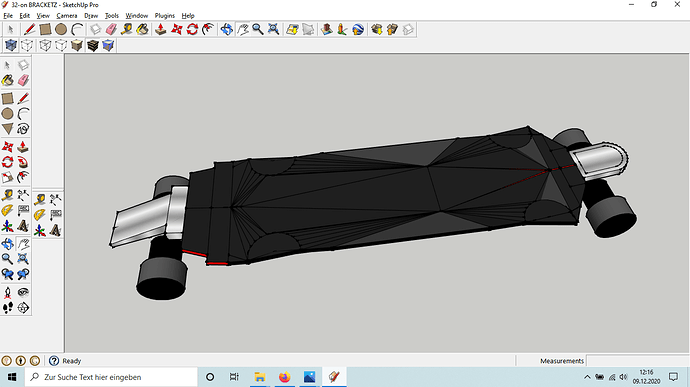Open File Explorer from the taskbar
The width and height of the screenshot is (690, 387).
pos(260,377)
